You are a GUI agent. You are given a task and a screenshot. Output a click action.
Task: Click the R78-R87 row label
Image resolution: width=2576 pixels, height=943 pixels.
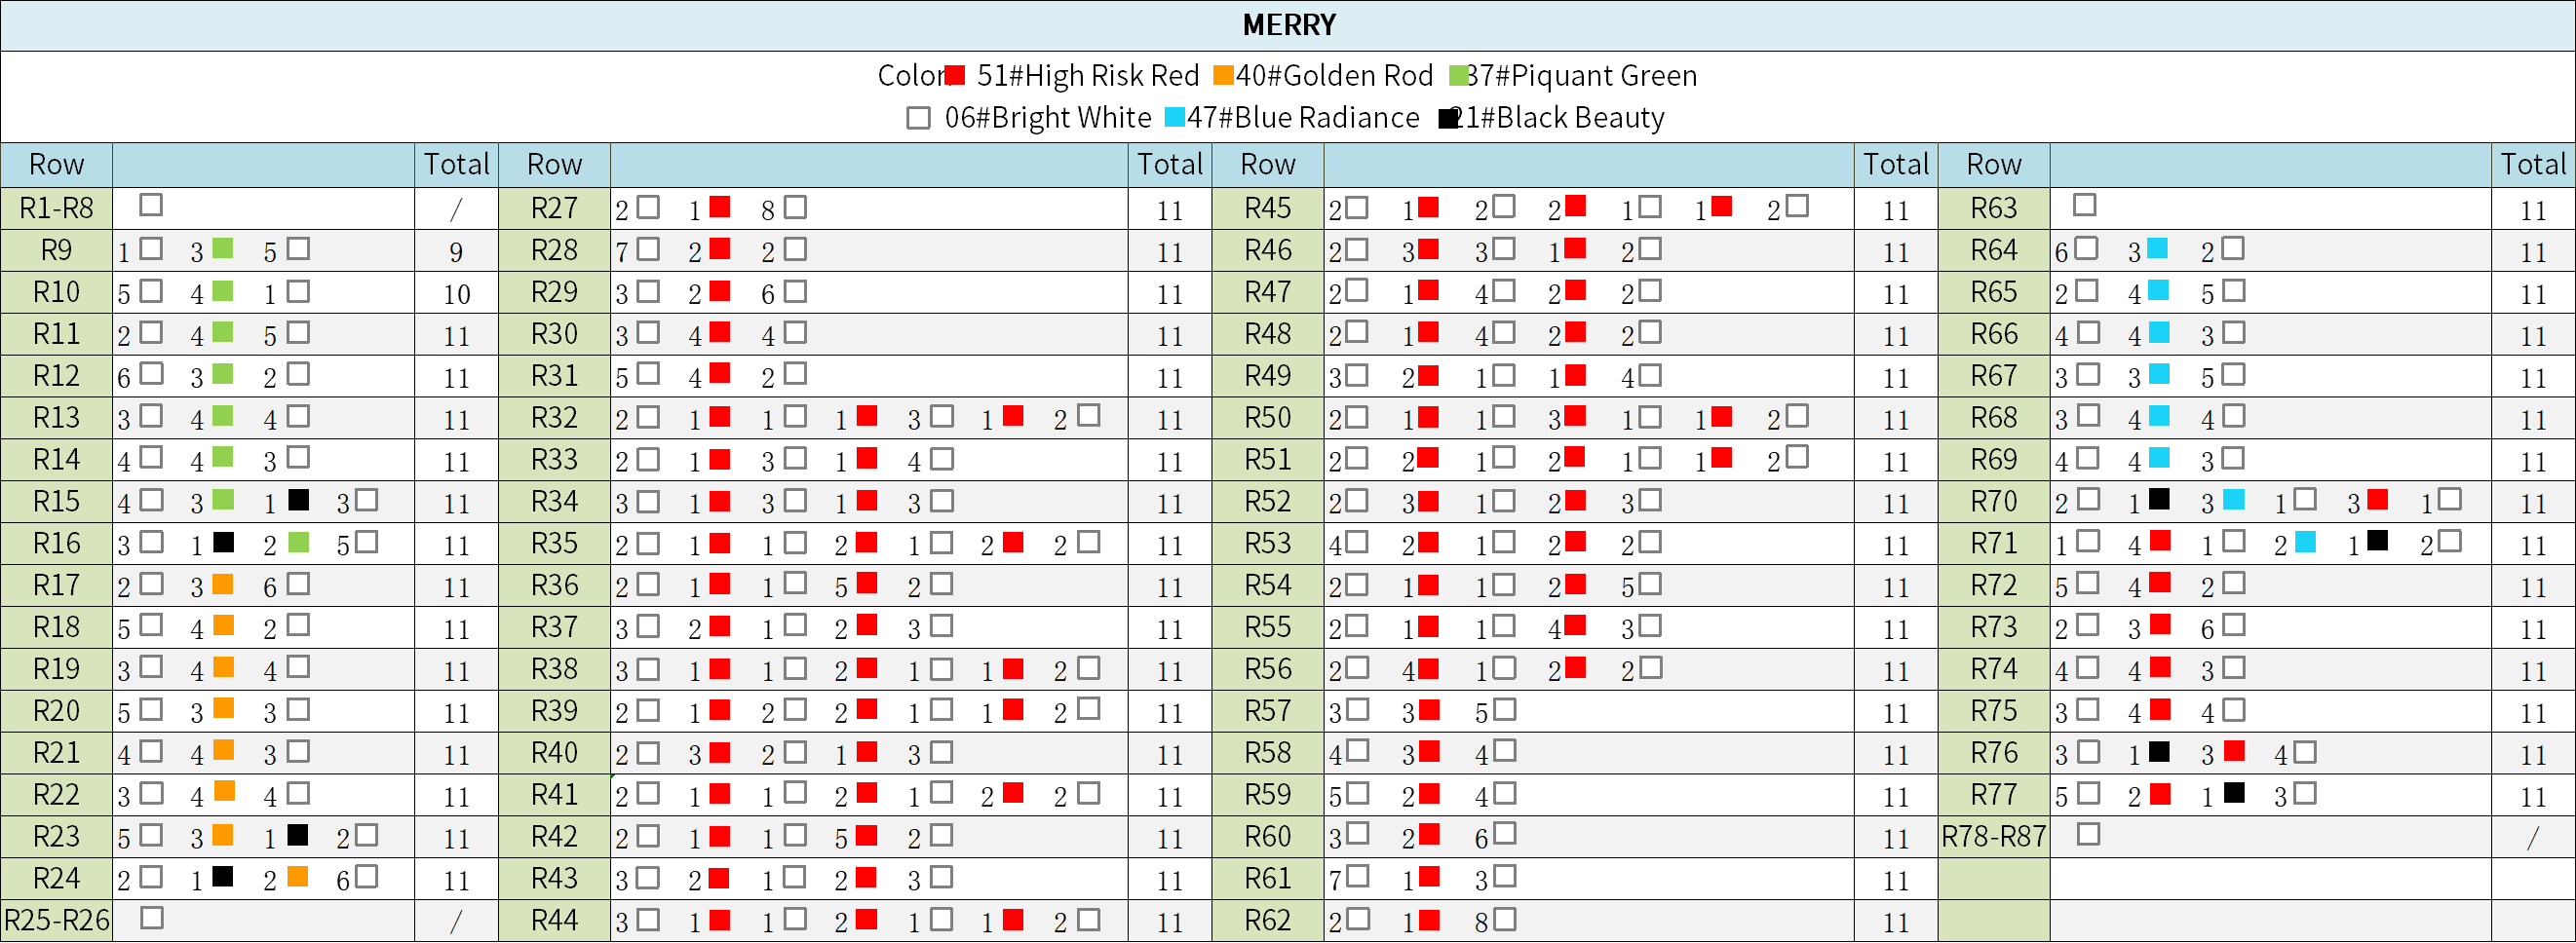(x=1993, y=837)
